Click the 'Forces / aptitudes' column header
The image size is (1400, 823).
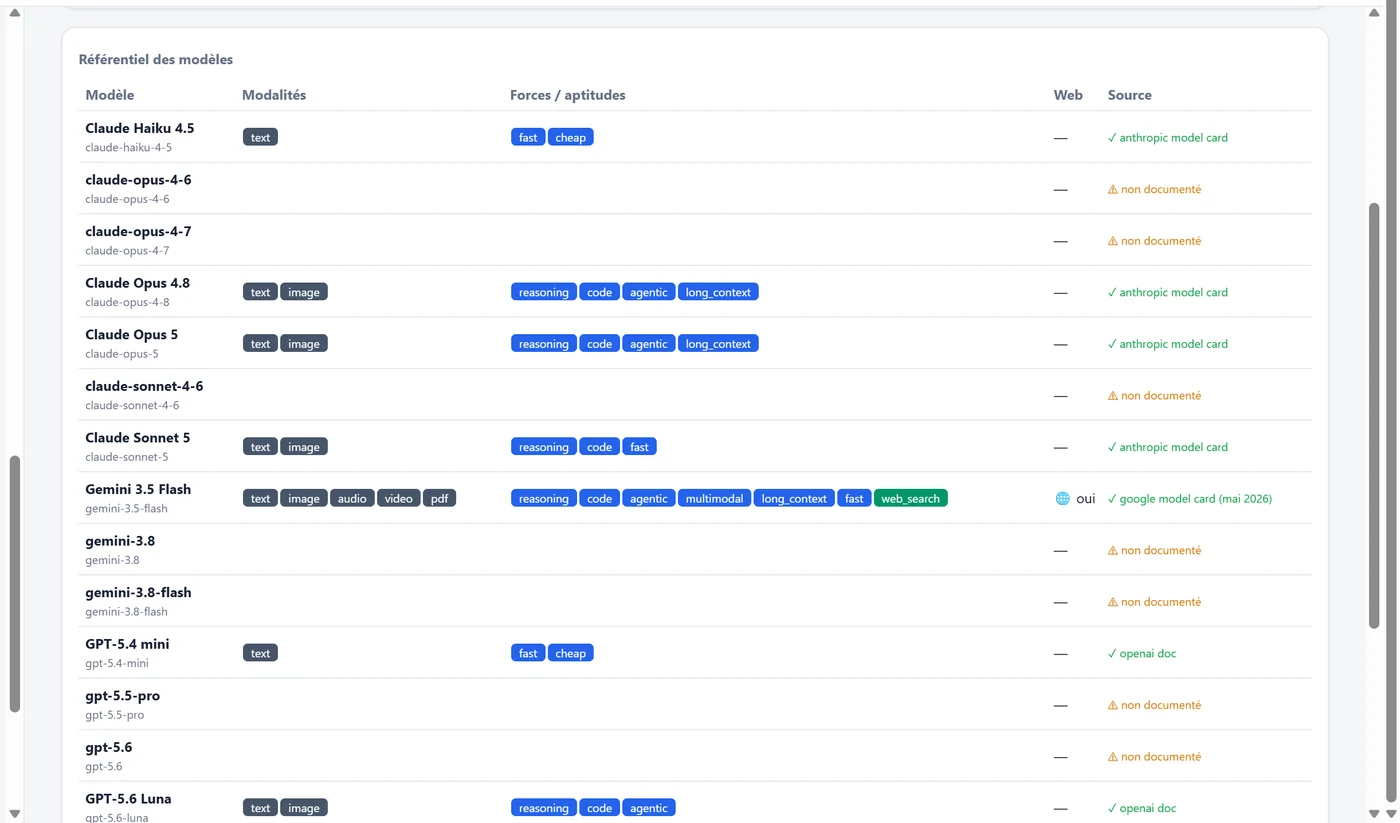tap(568, 95)
